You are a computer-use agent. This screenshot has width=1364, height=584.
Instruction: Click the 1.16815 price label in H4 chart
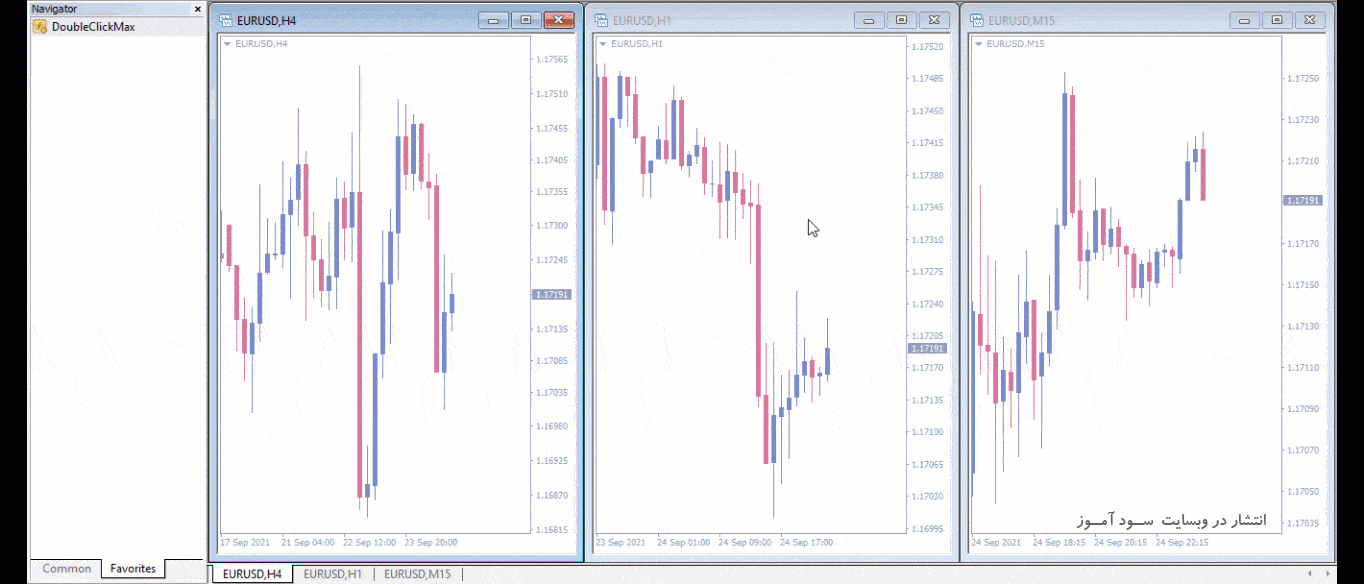pos(552,530)
